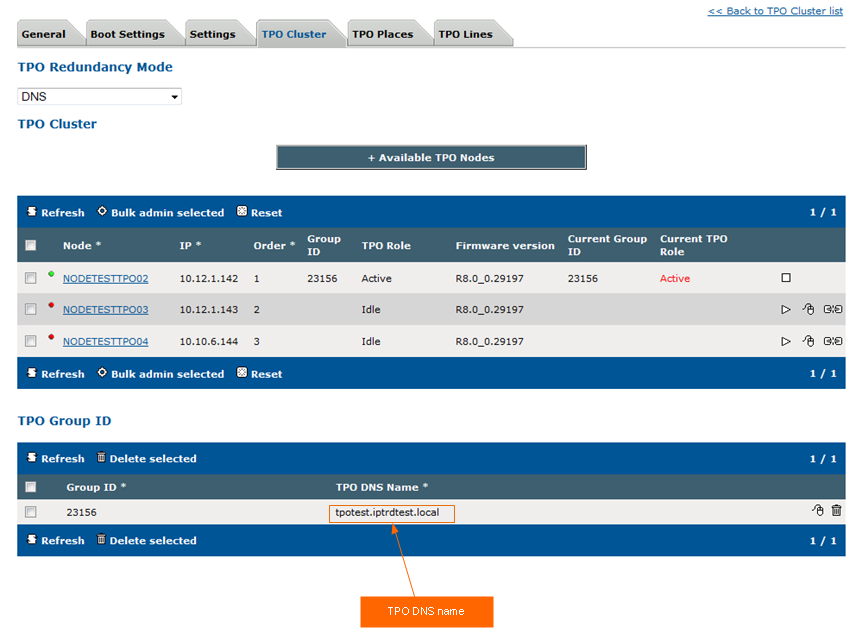The width and height of the screenshot is (863, 628).
Task: Check the box for NODETESTTPO02
Action: pos(31,278)
